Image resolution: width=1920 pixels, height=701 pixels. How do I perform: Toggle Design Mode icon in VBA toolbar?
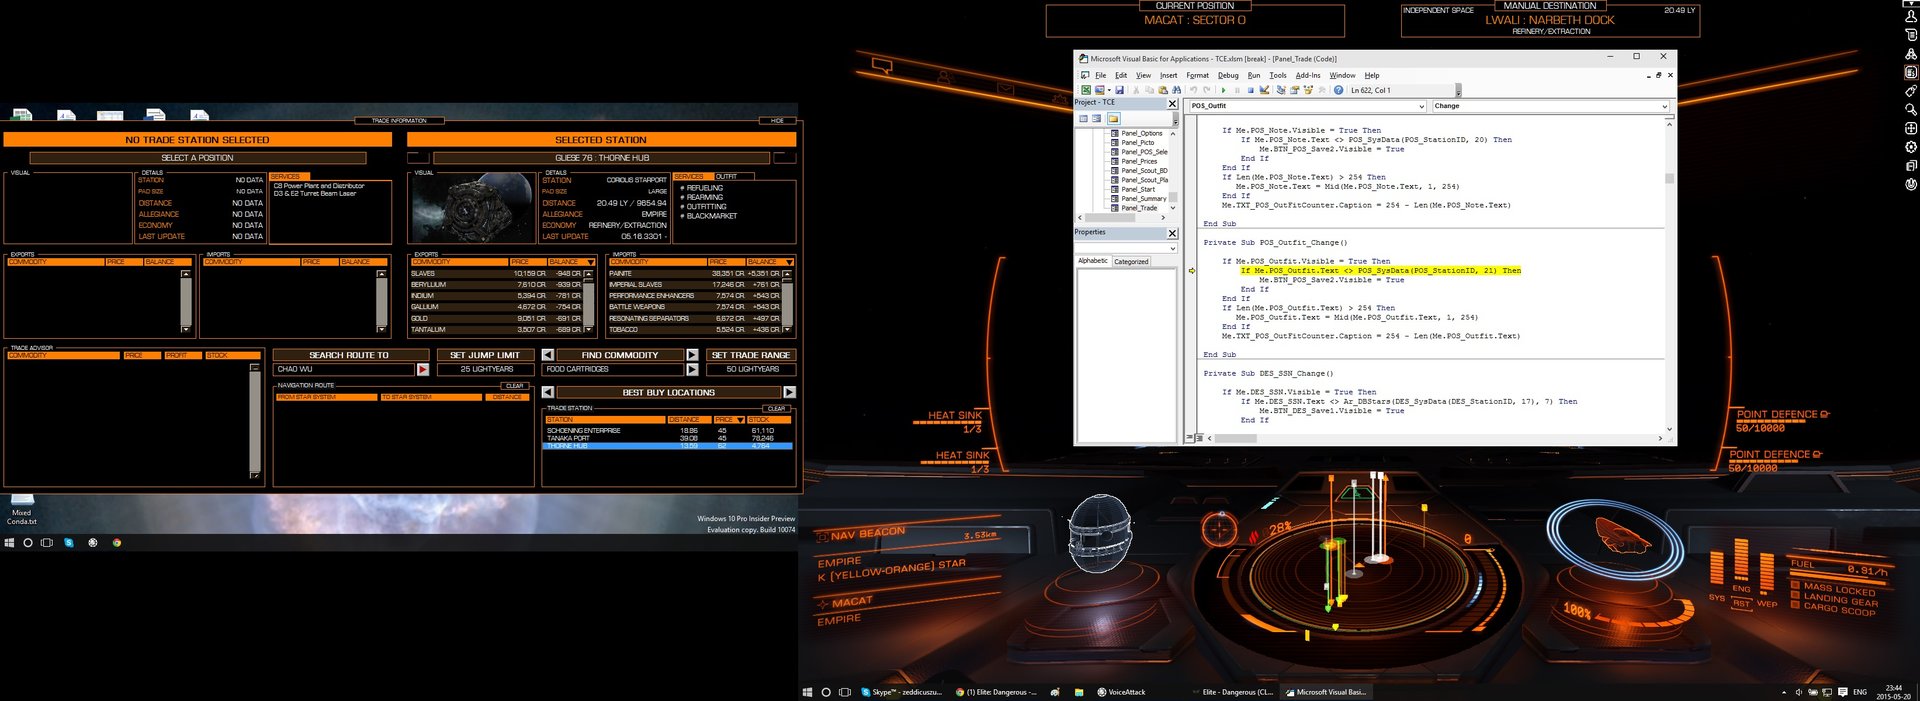pyautogui.click(x=1264, y=90)
